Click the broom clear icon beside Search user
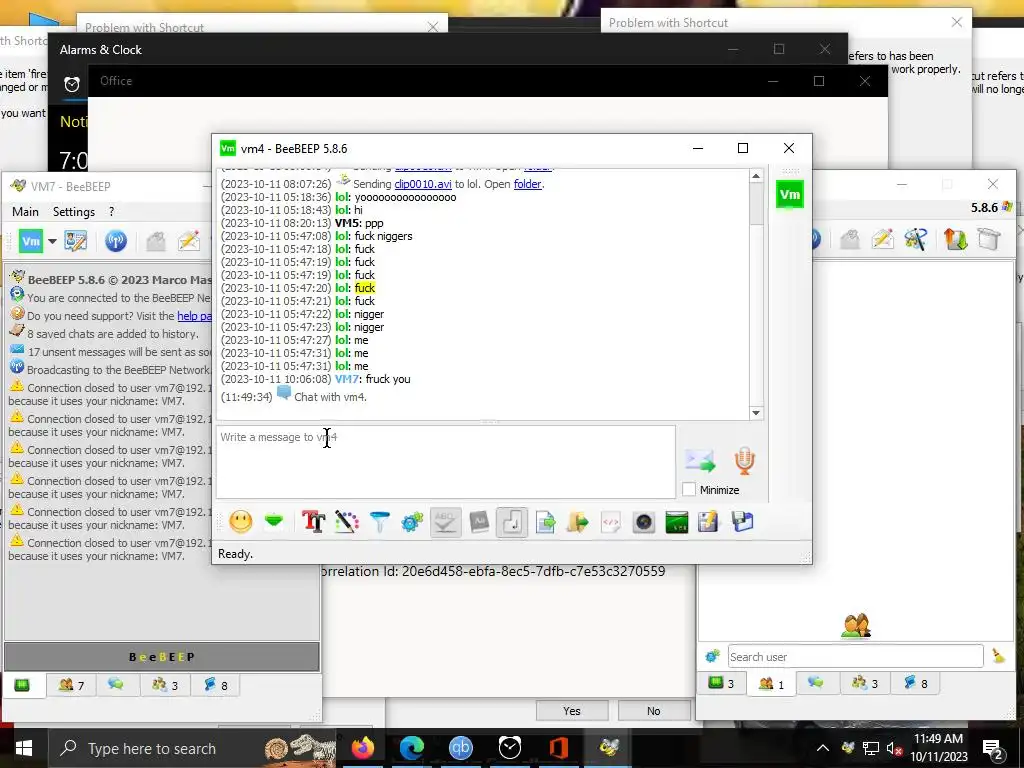 click(999, 656)
